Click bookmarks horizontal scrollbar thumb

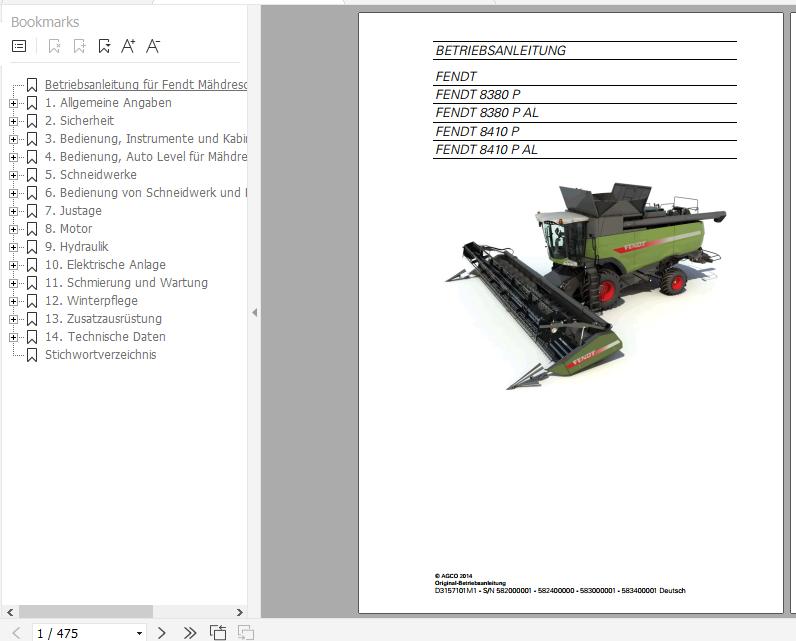[x=85, y=612]
